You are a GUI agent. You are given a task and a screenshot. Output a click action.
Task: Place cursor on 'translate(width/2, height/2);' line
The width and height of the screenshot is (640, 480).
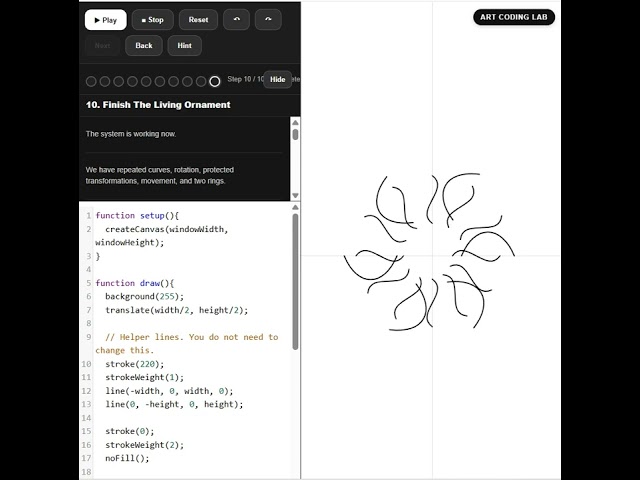coord(176,310)
